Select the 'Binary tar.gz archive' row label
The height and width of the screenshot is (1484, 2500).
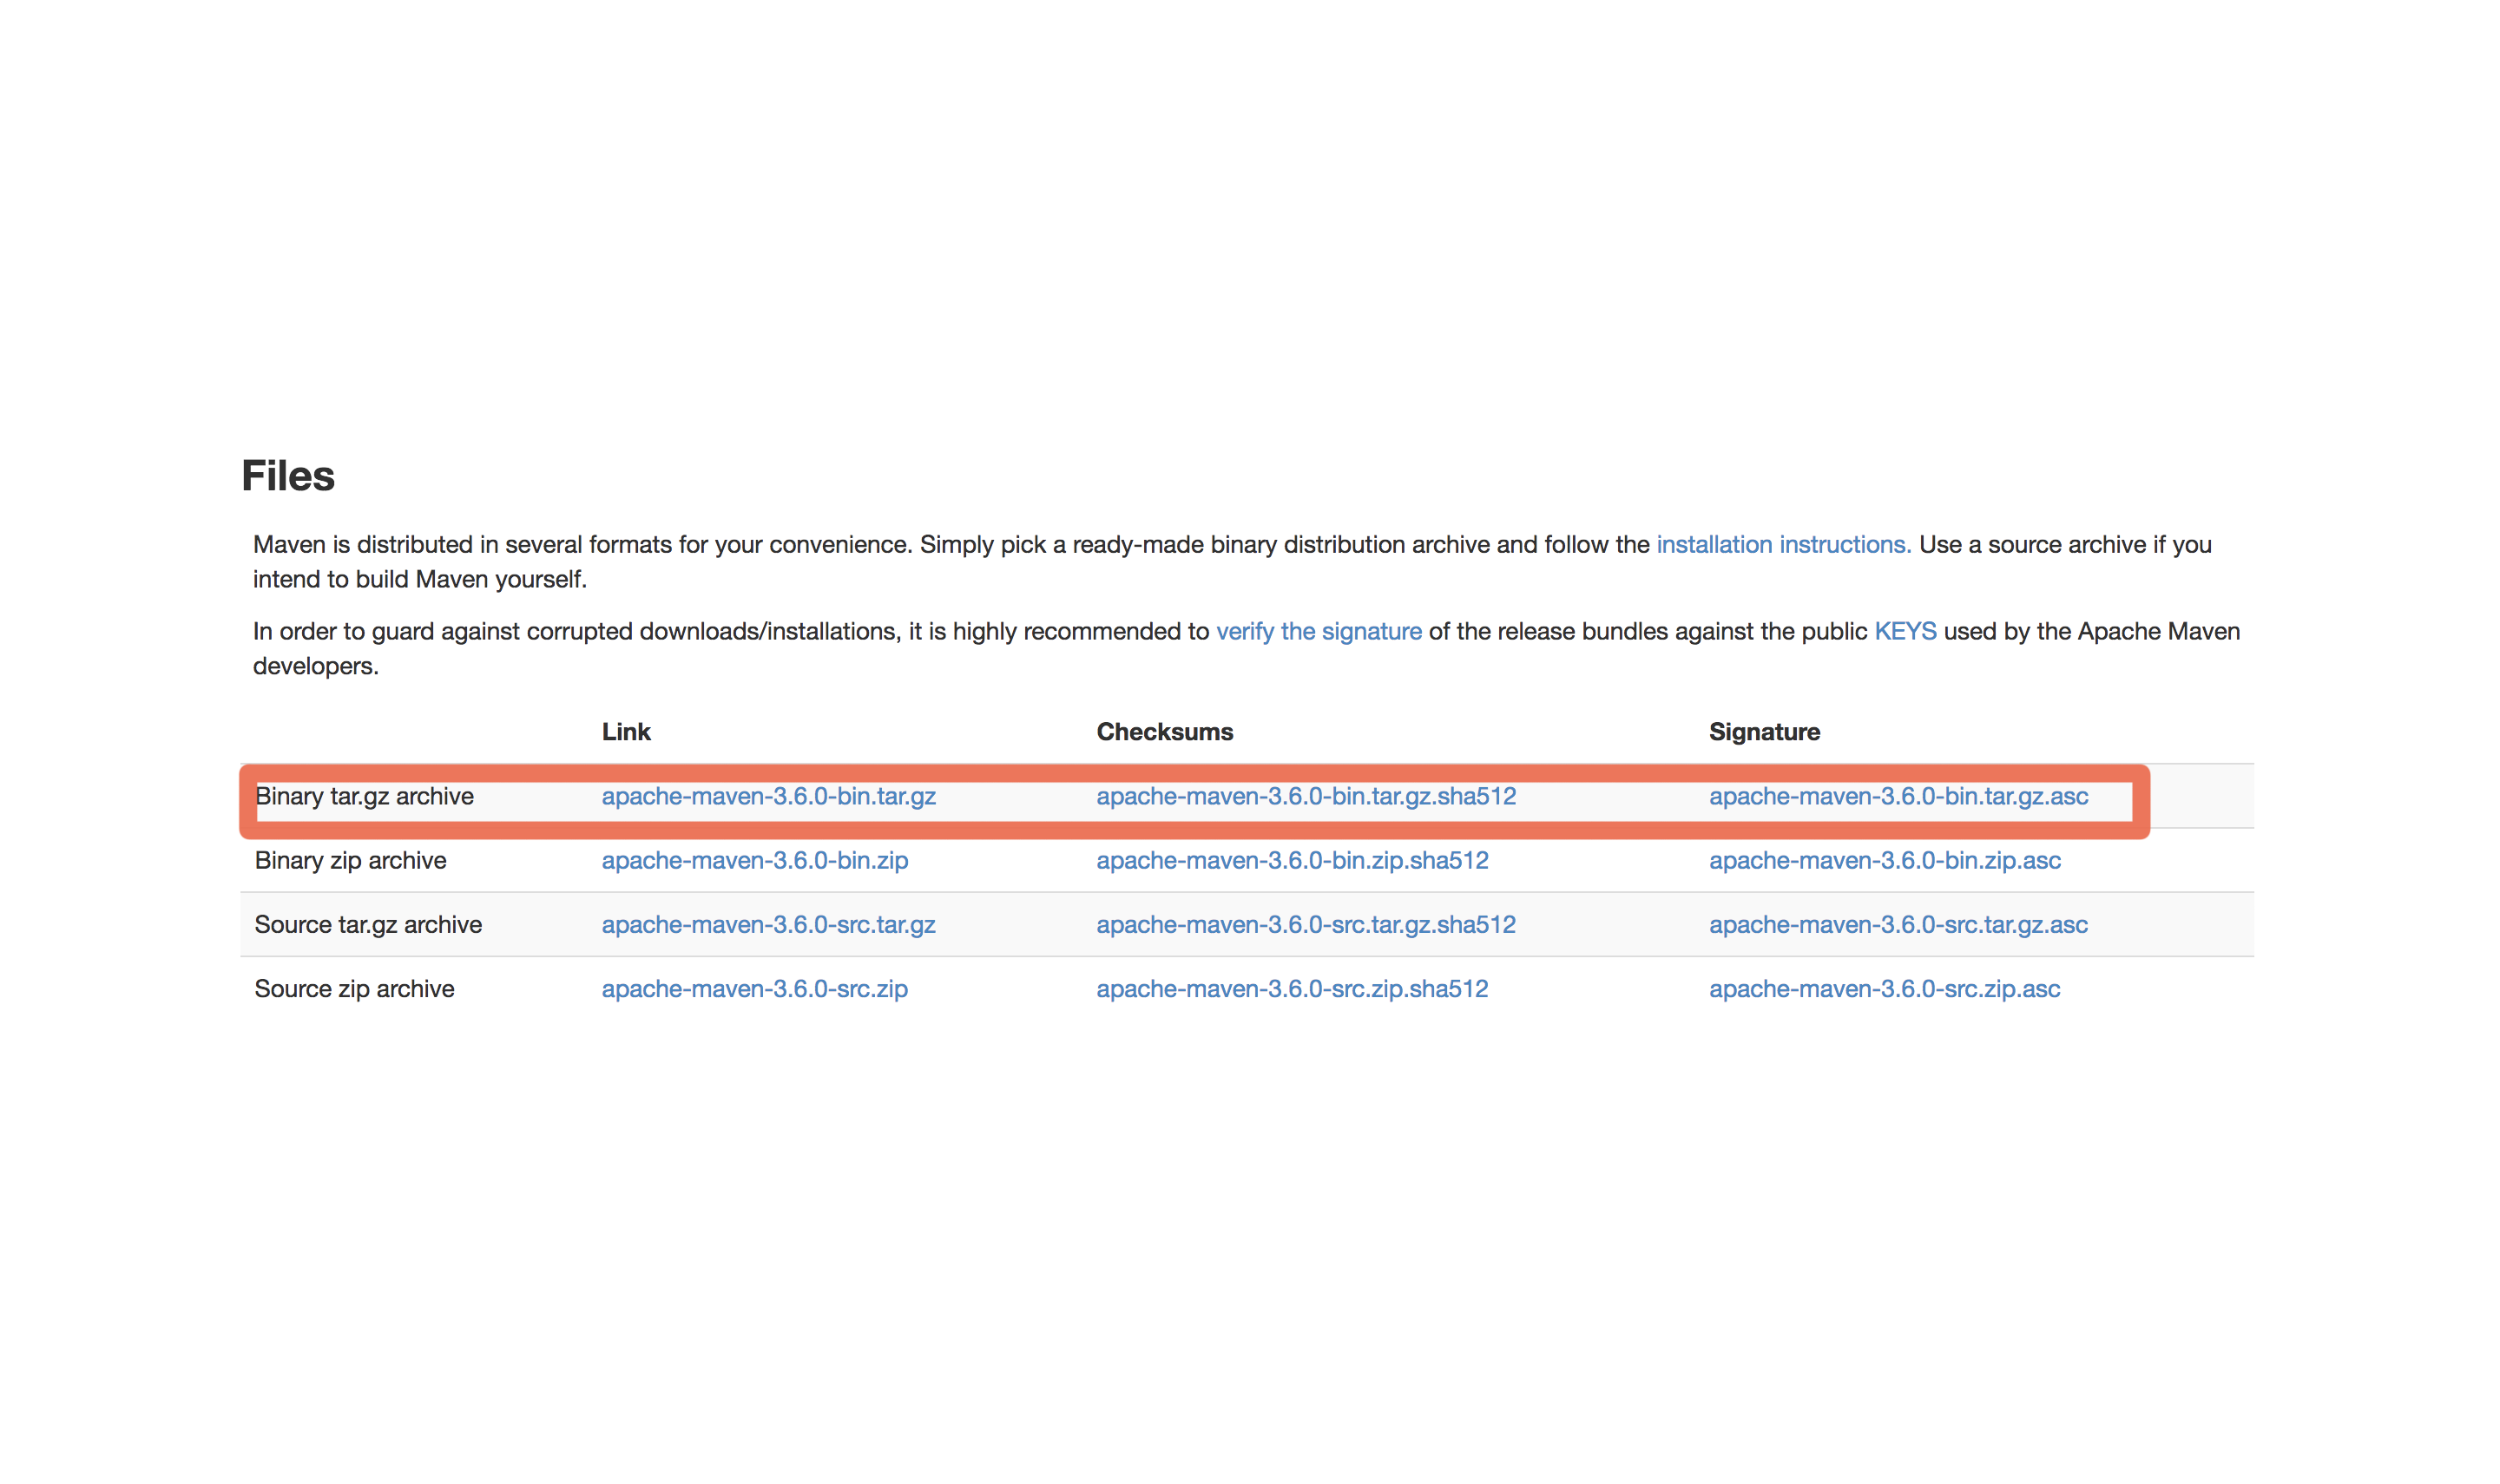point(364,797)
